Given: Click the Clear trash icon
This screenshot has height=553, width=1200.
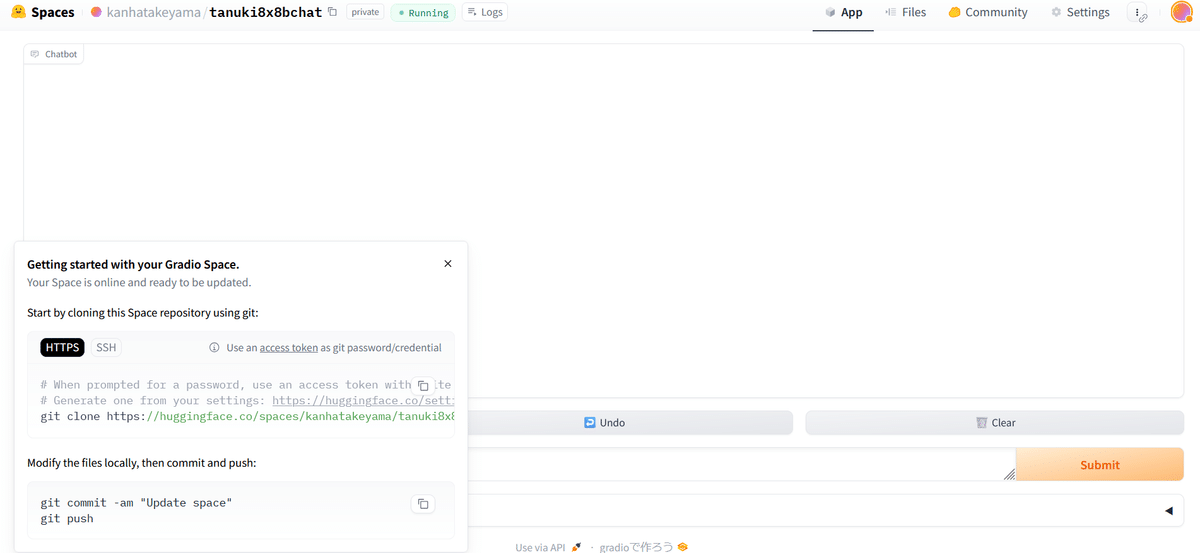Looking at the screenshot, I should pyautogui.click(x=982, y=423).
